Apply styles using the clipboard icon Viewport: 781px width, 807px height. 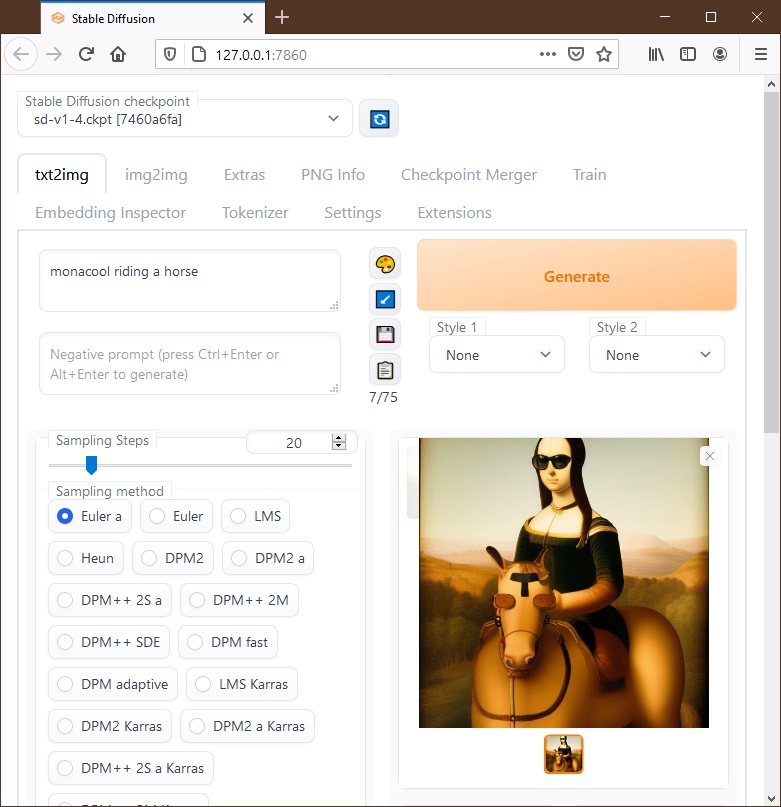[x=385, y=370]
